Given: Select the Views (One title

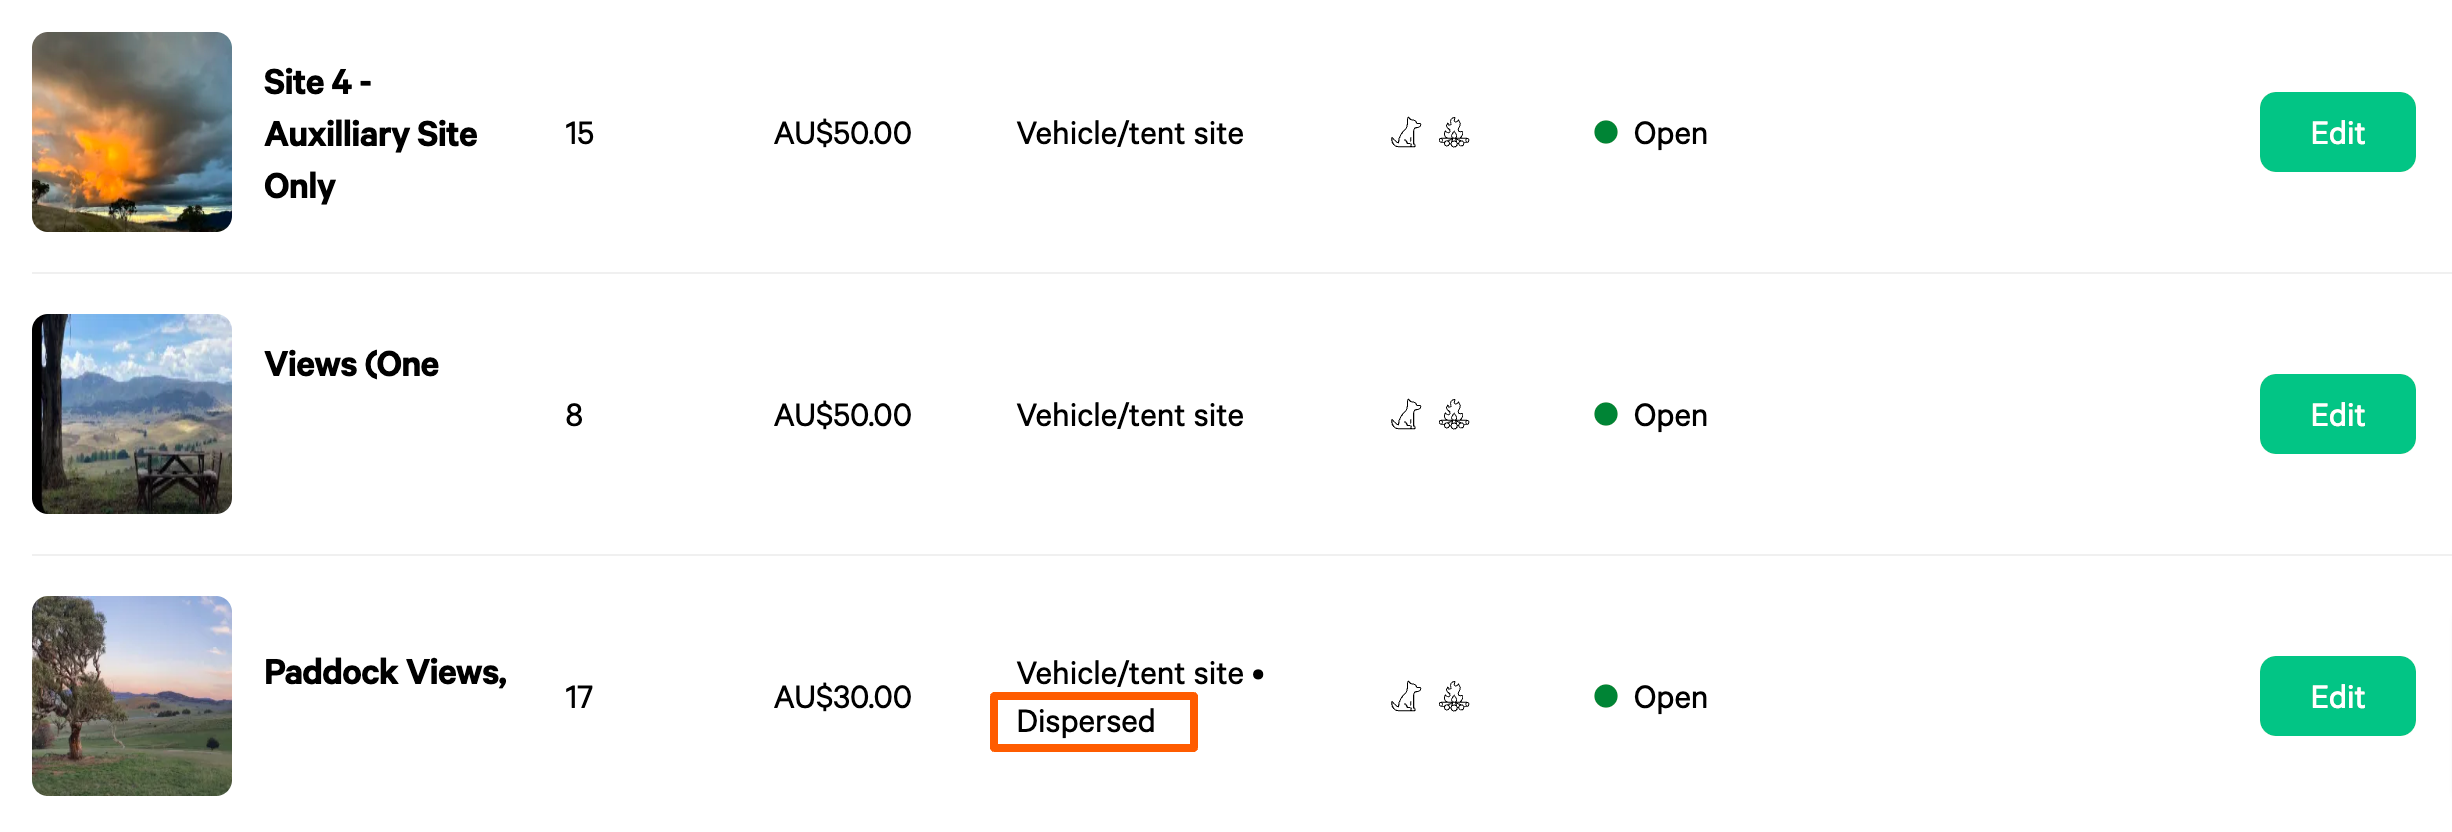Looking at the screenshot, I should click(351, 364).
